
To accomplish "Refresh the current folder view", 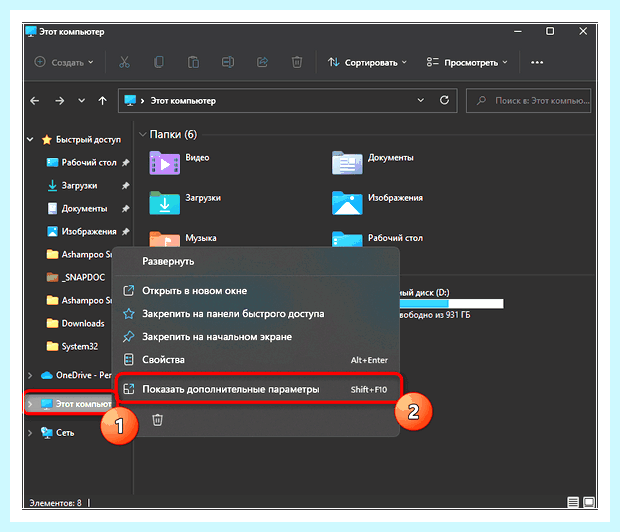I will click(x=444, y=100).
